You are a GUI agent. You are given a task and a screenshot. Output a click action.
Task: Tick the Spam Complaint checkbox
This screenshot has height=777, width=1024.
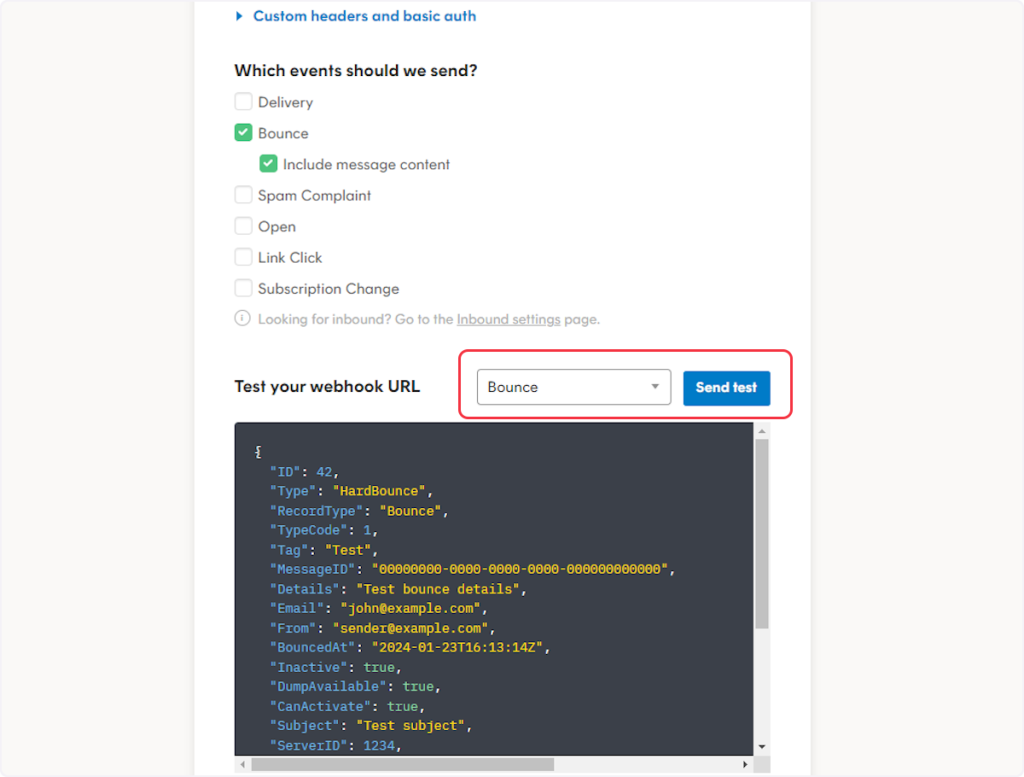click(x=243, y=195)
